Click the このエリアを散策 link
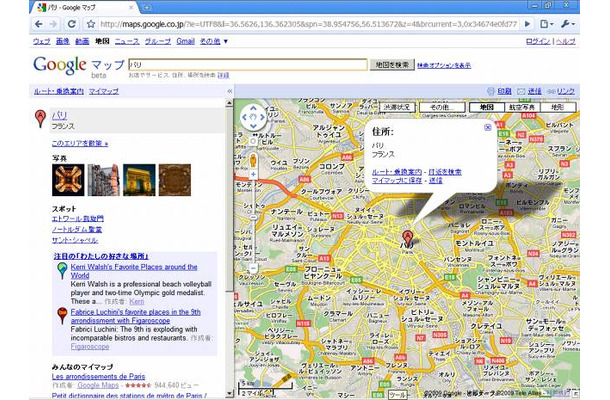 (80, 144)
